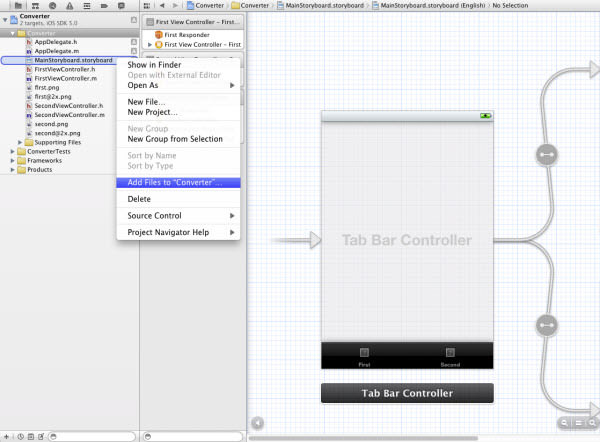Click the document outline filter field
The image size is (600, 442).
pyautogui.click(x=193, y=436)
